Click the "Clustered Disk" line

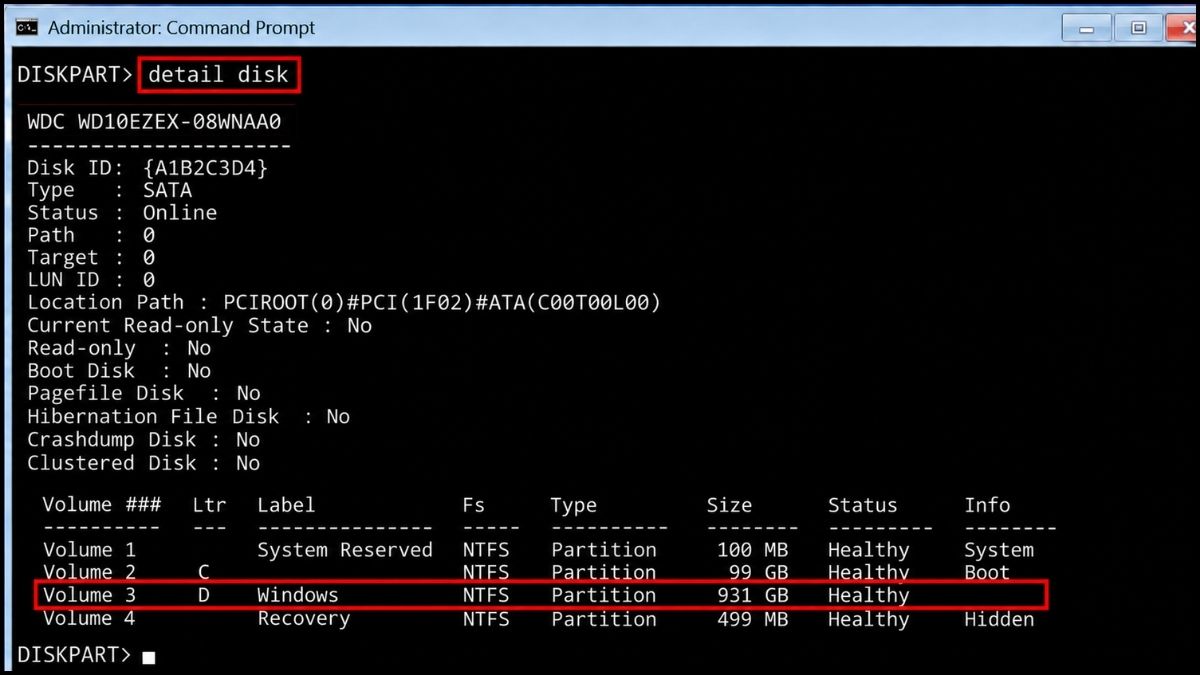[143, 463]
